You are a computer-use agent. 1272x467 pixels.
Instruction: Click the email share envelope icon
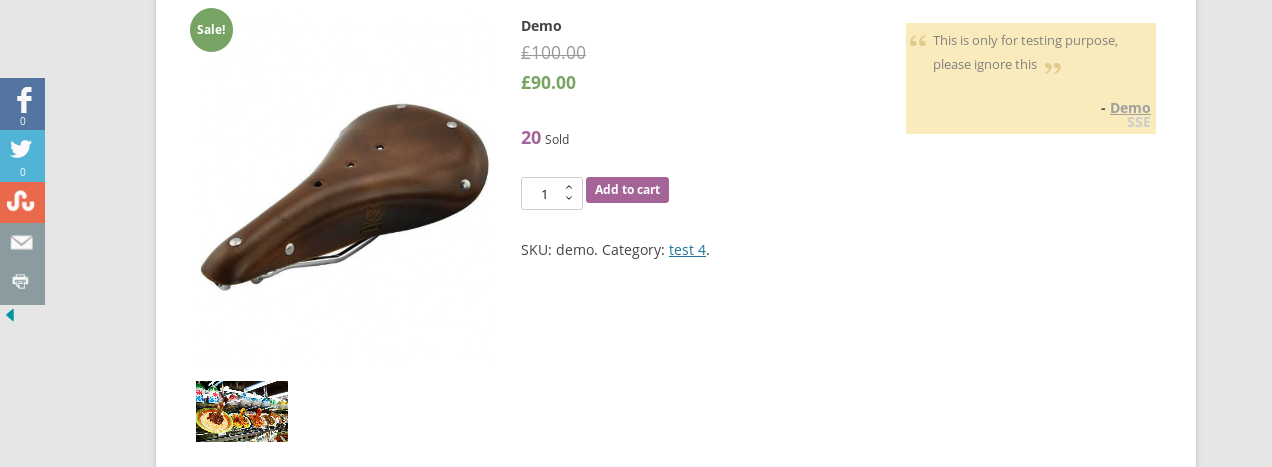click(x=22, y=243)
